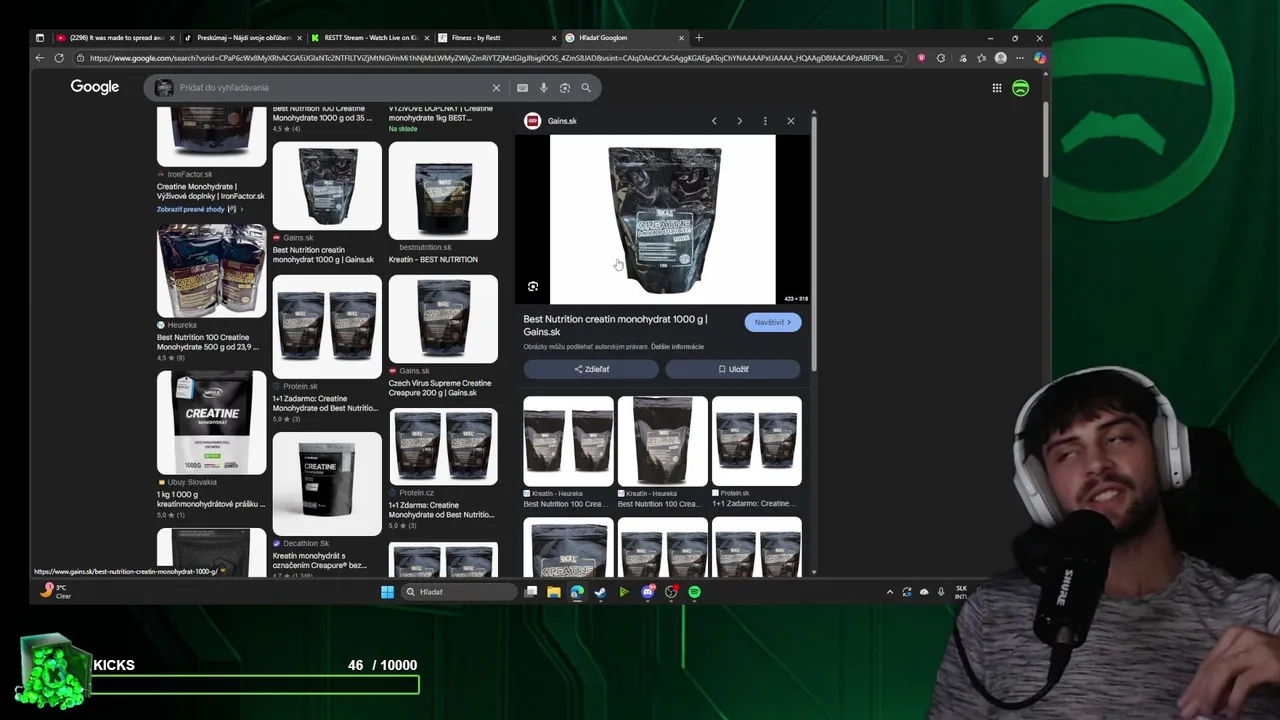Open IronFactor.sk Creatine Monohydrate result
Image resolution: width=1280 pixels, height=720 pixels.
tap(210, 191)
